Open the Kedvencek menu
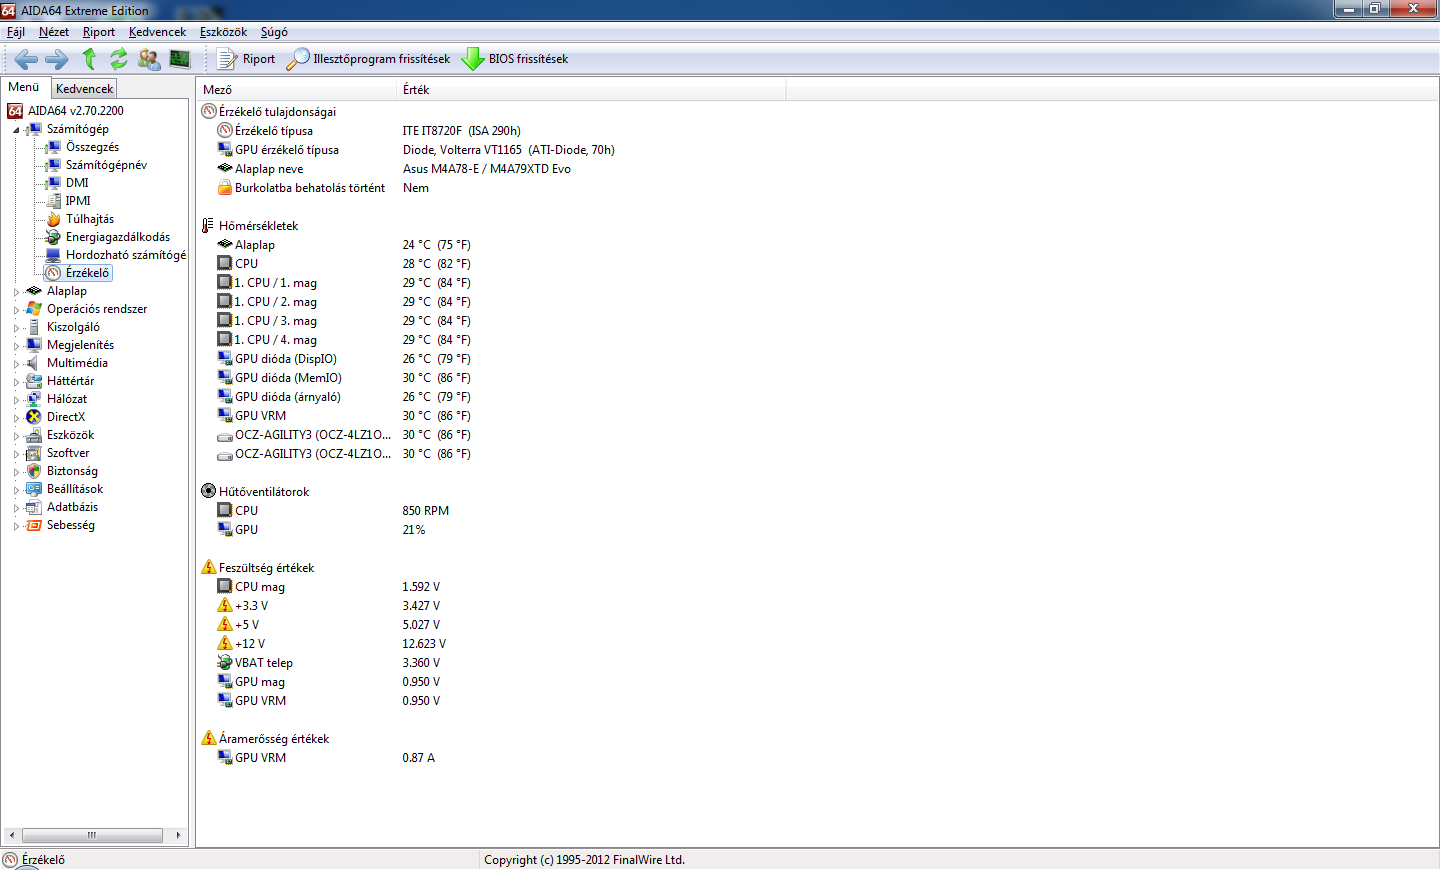This screenshot has width=1440, height=870. [x=157, y=32]
